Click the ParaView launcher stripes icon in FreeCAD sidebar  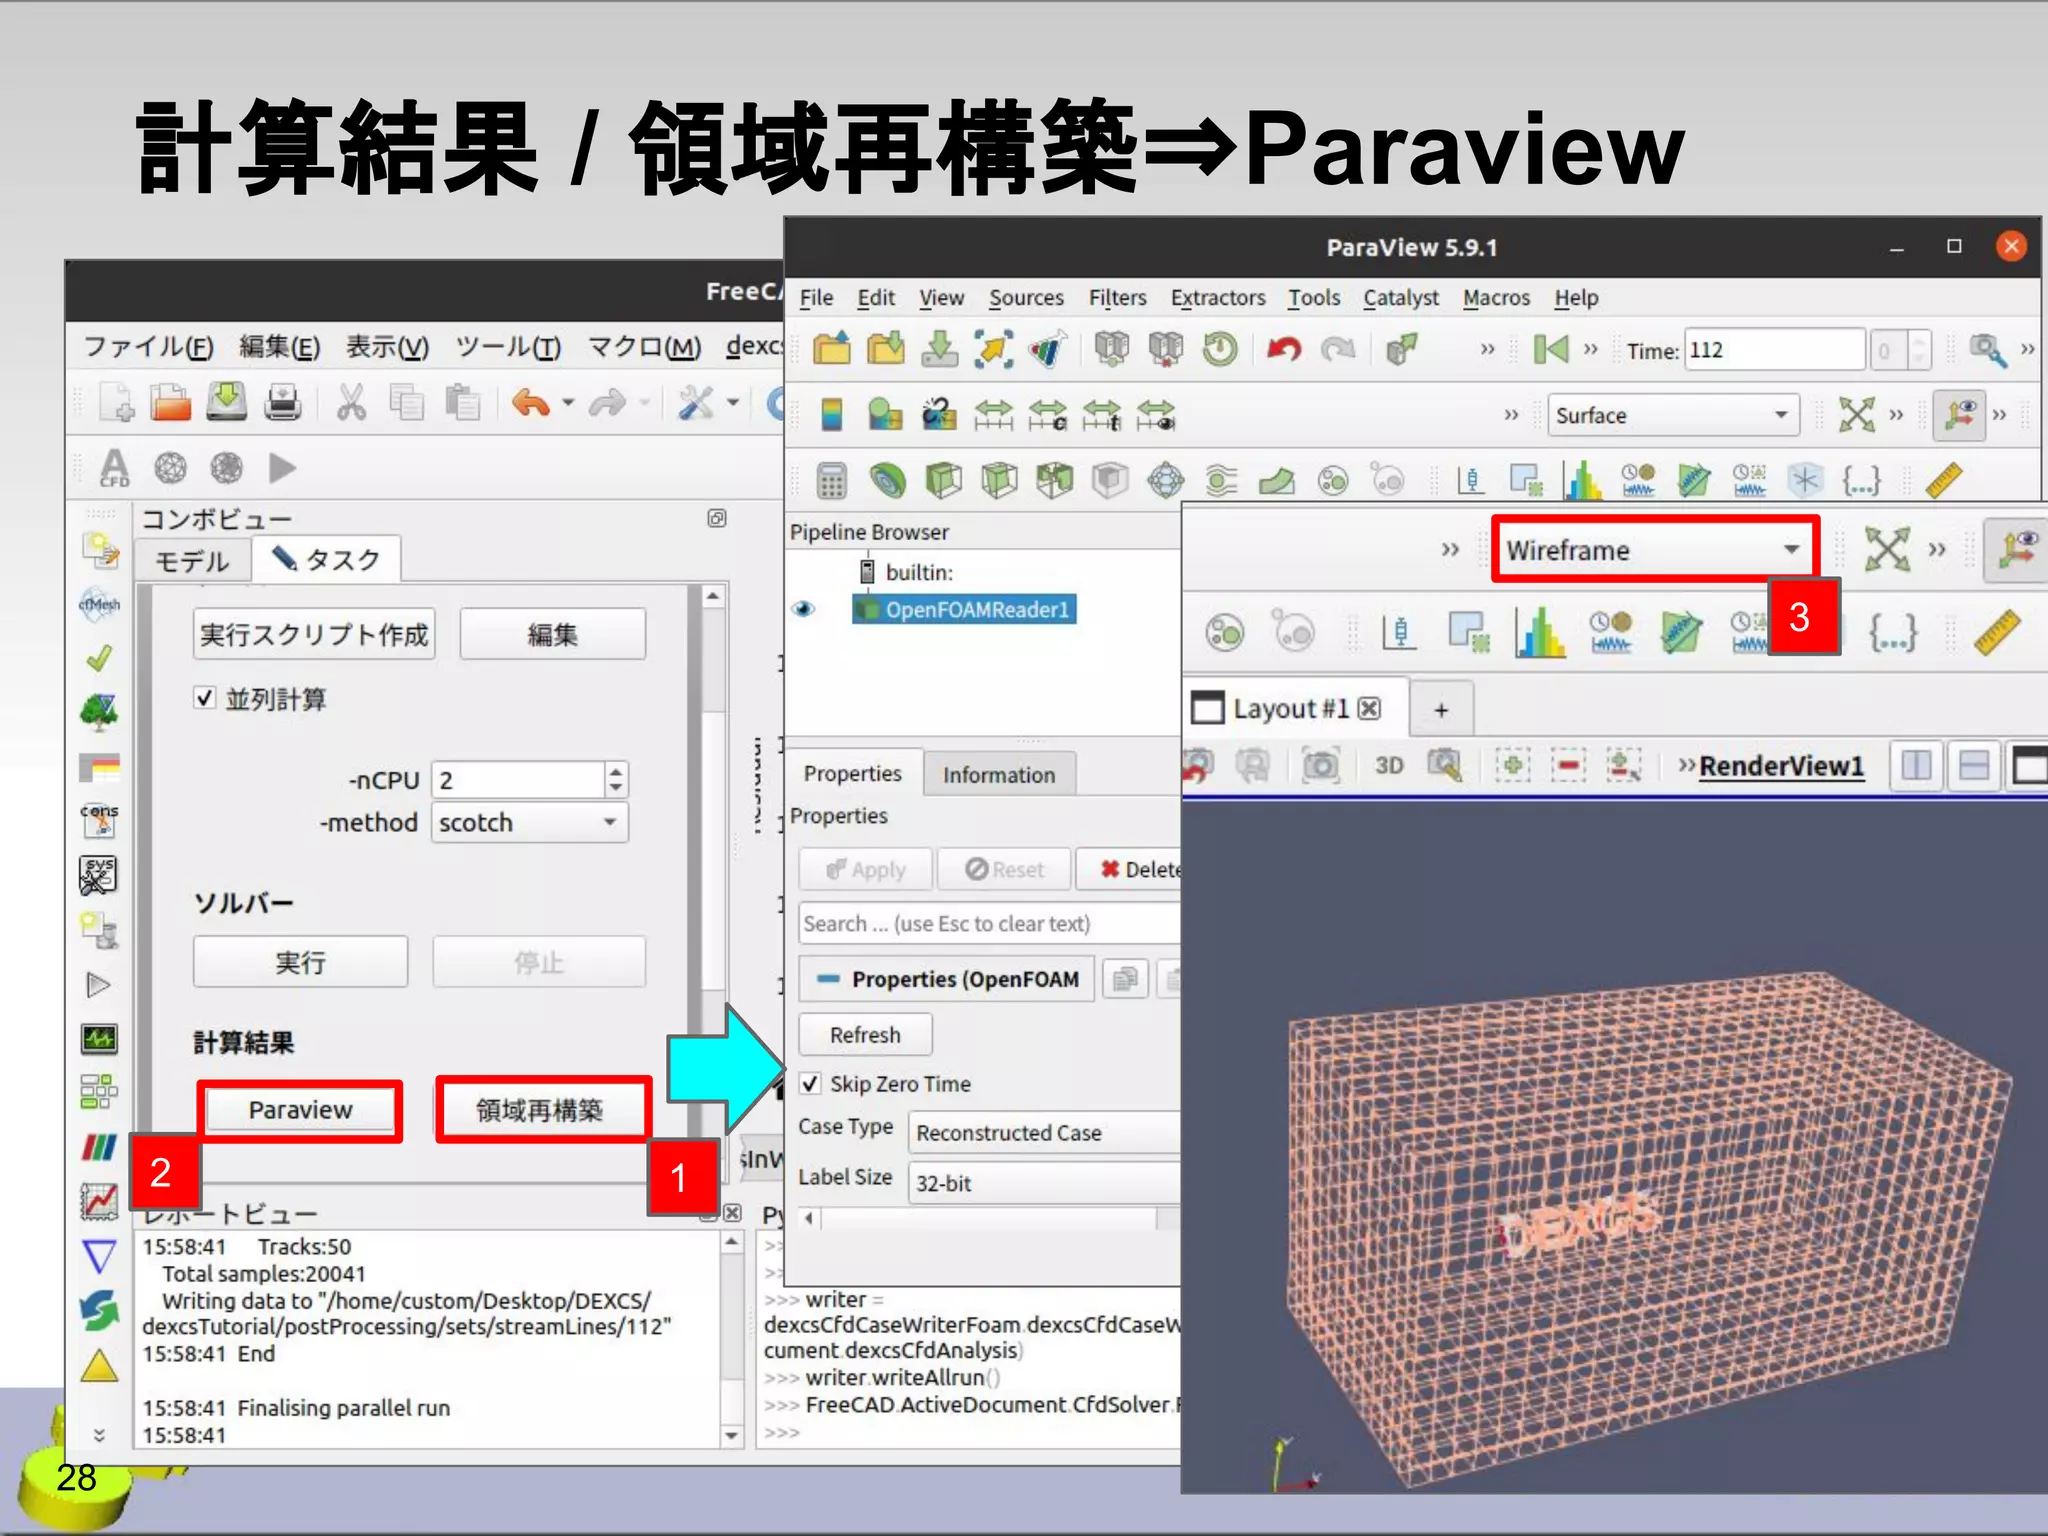[99, 1146]
